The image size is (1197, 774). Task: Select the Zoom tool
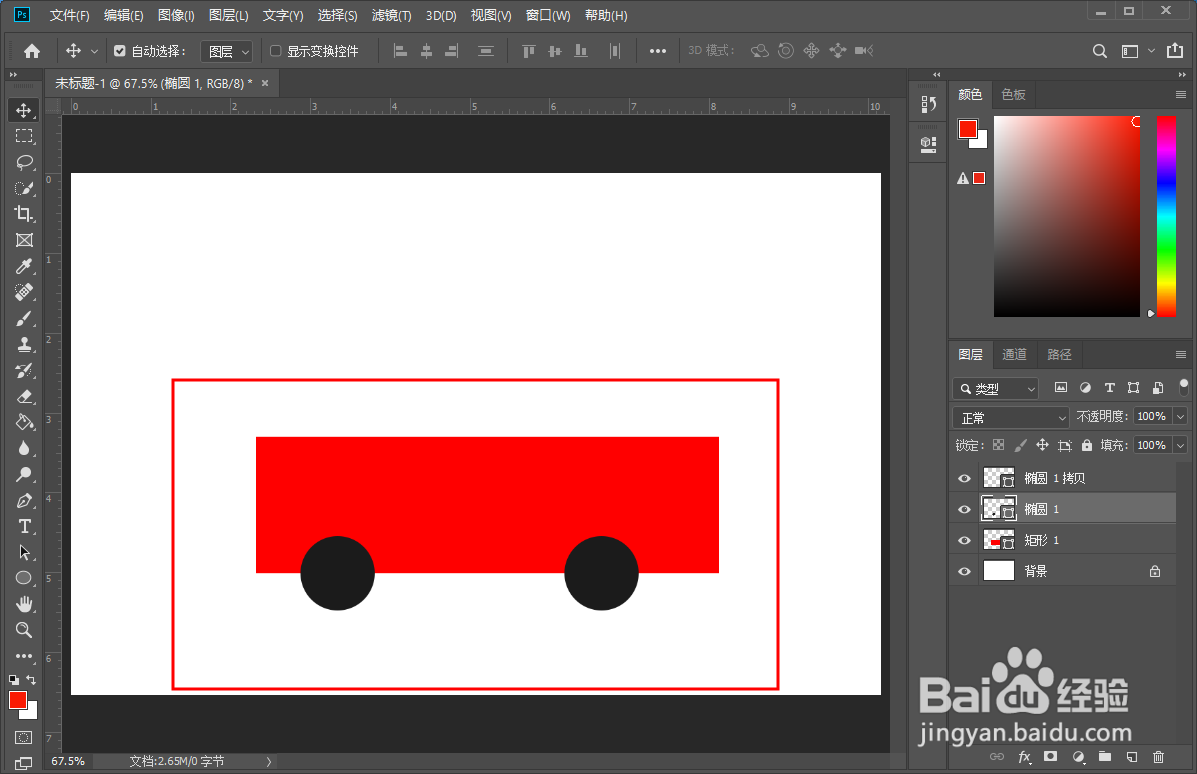coord(24,630)
